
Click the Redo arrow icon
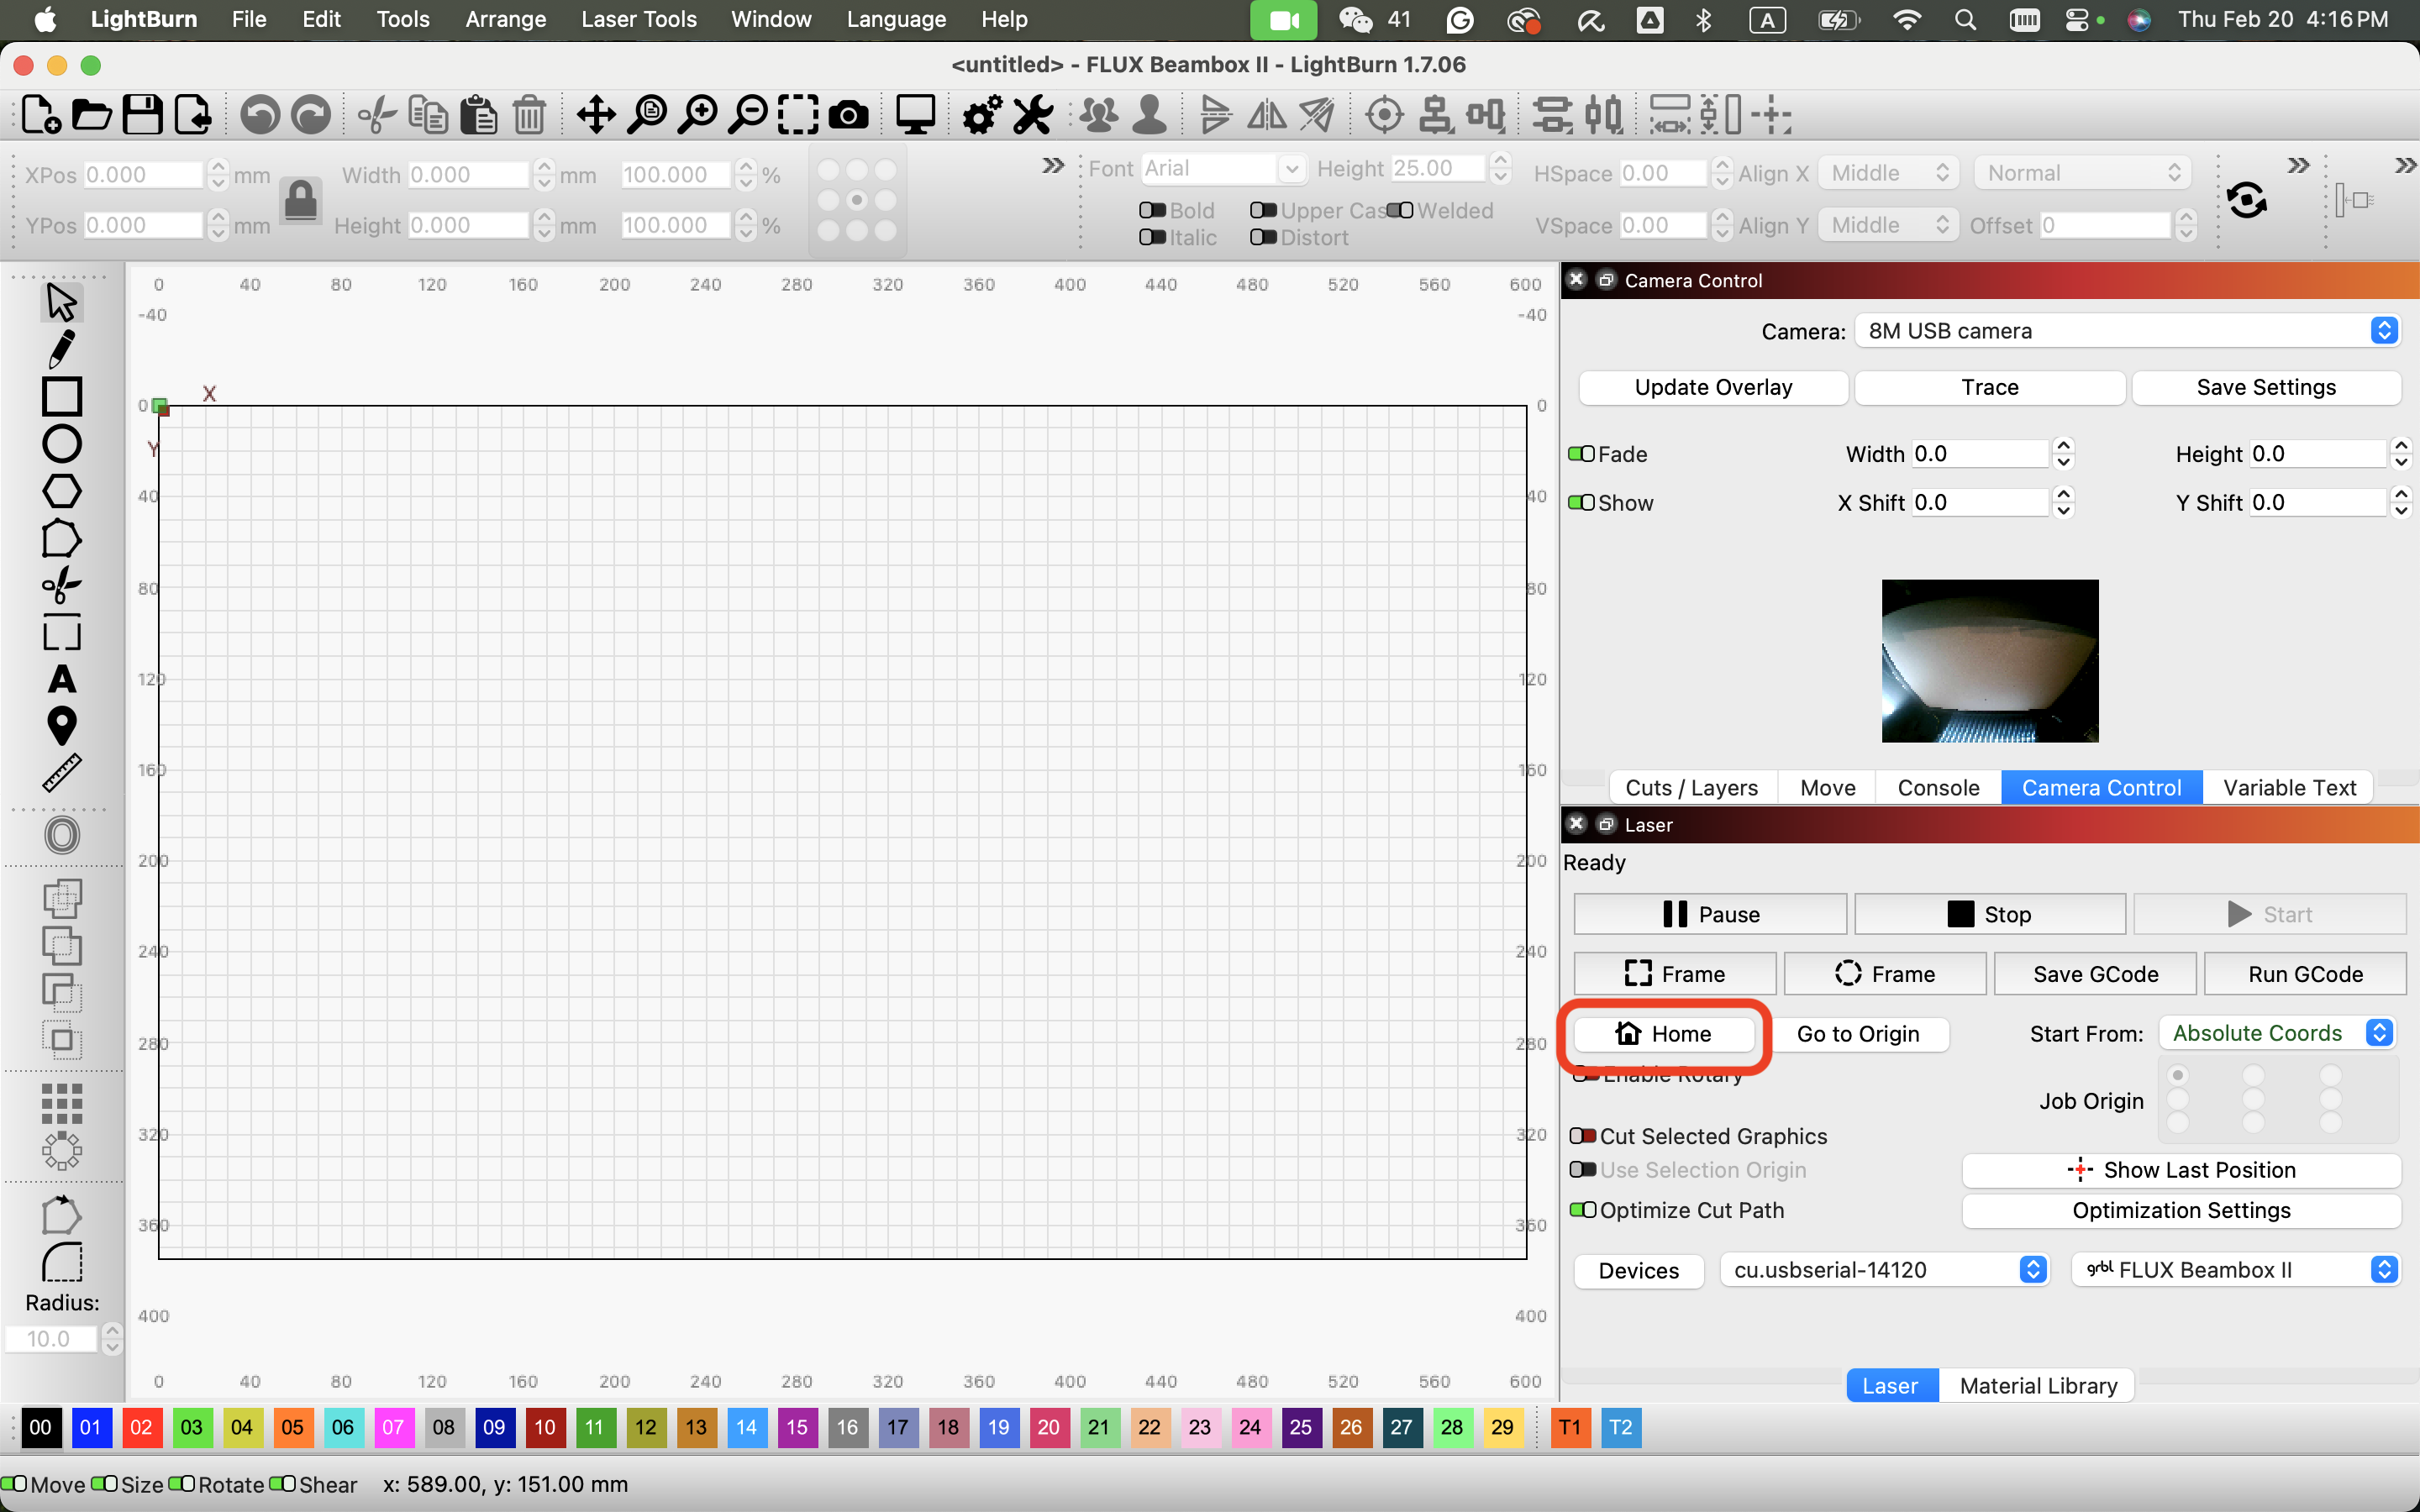click(x=311, y=115)
